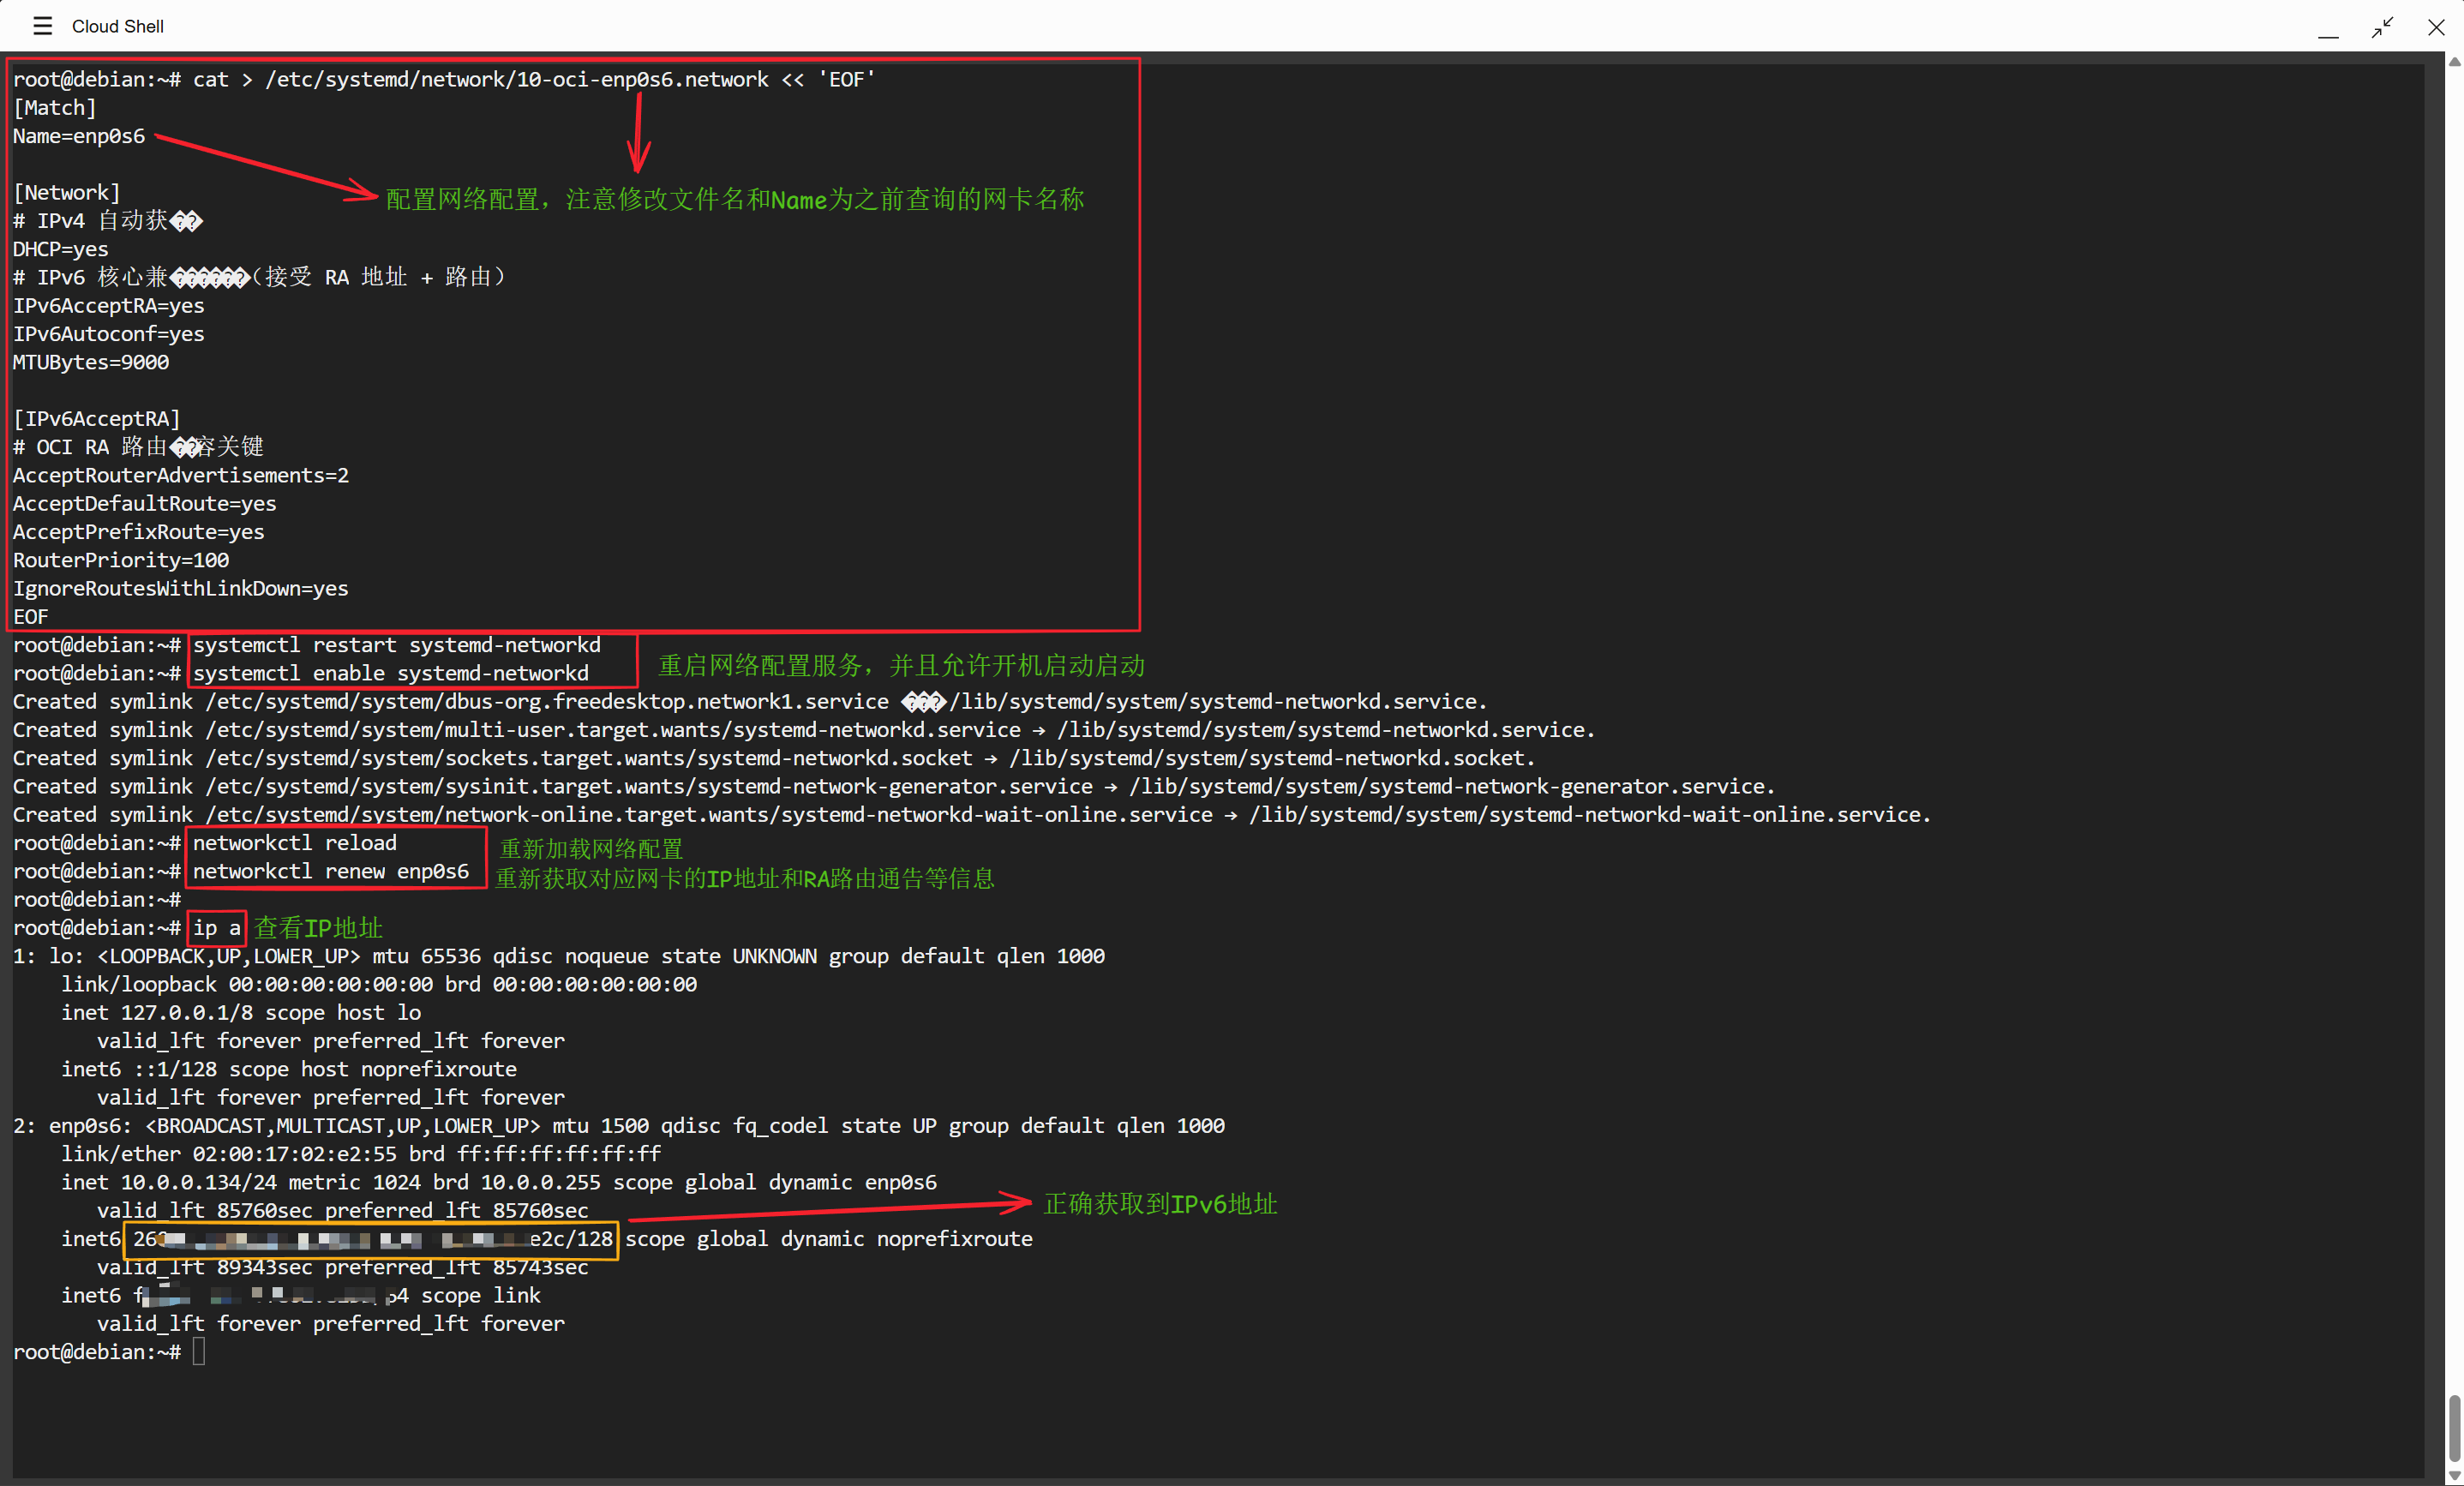Screen dimensions: 2464x1486
Task: Click the Cloud Shell title label
Action: tap(118, 26)
